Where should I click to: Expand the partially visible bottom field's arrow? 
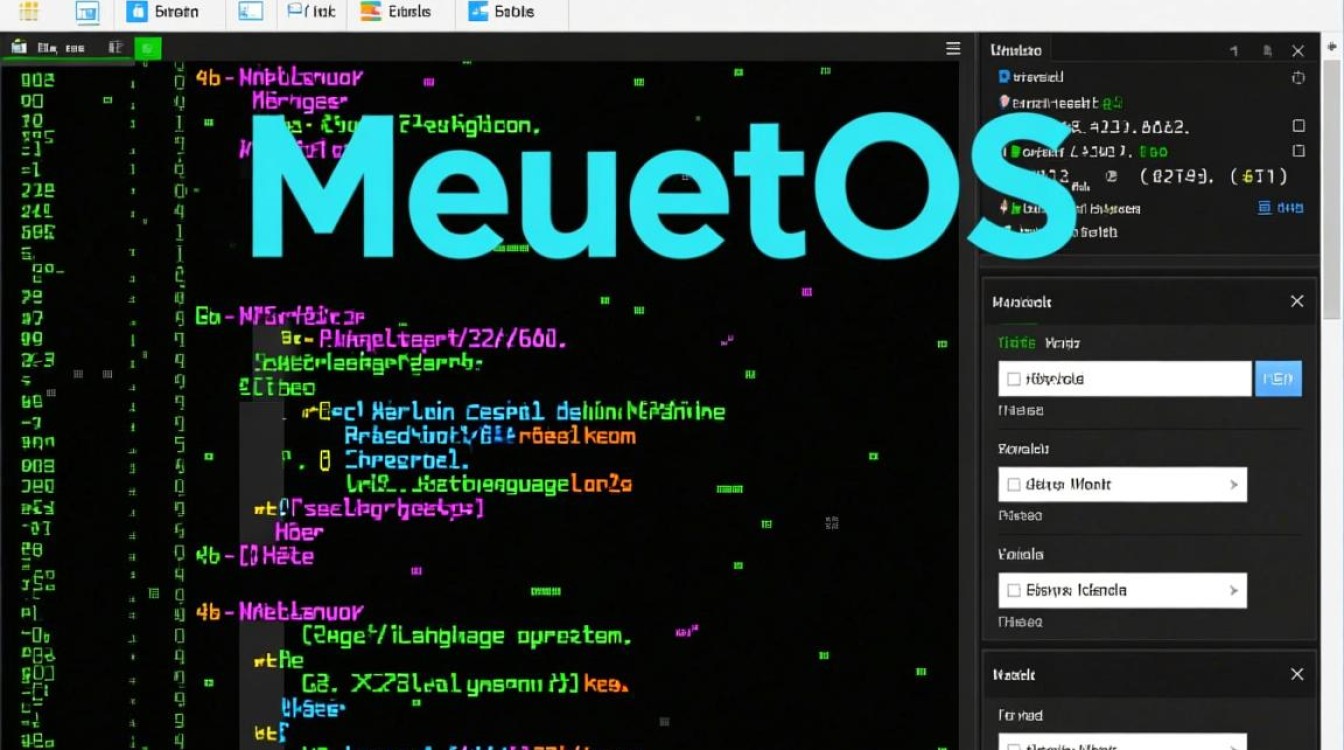pyautogui.click(x=1234, y=744)
